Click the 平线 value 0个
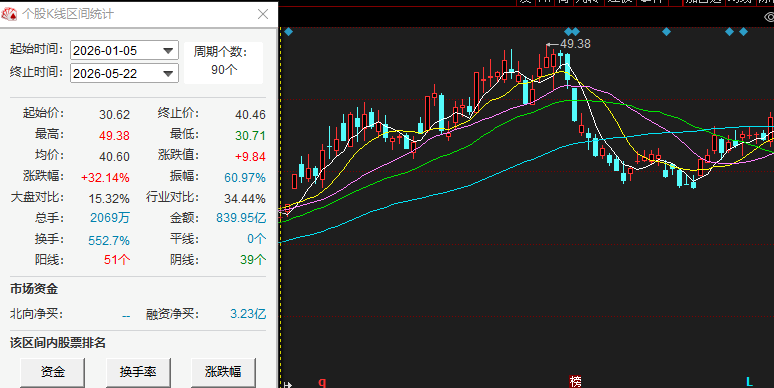 pyautogui.click(x=257, y=239)
